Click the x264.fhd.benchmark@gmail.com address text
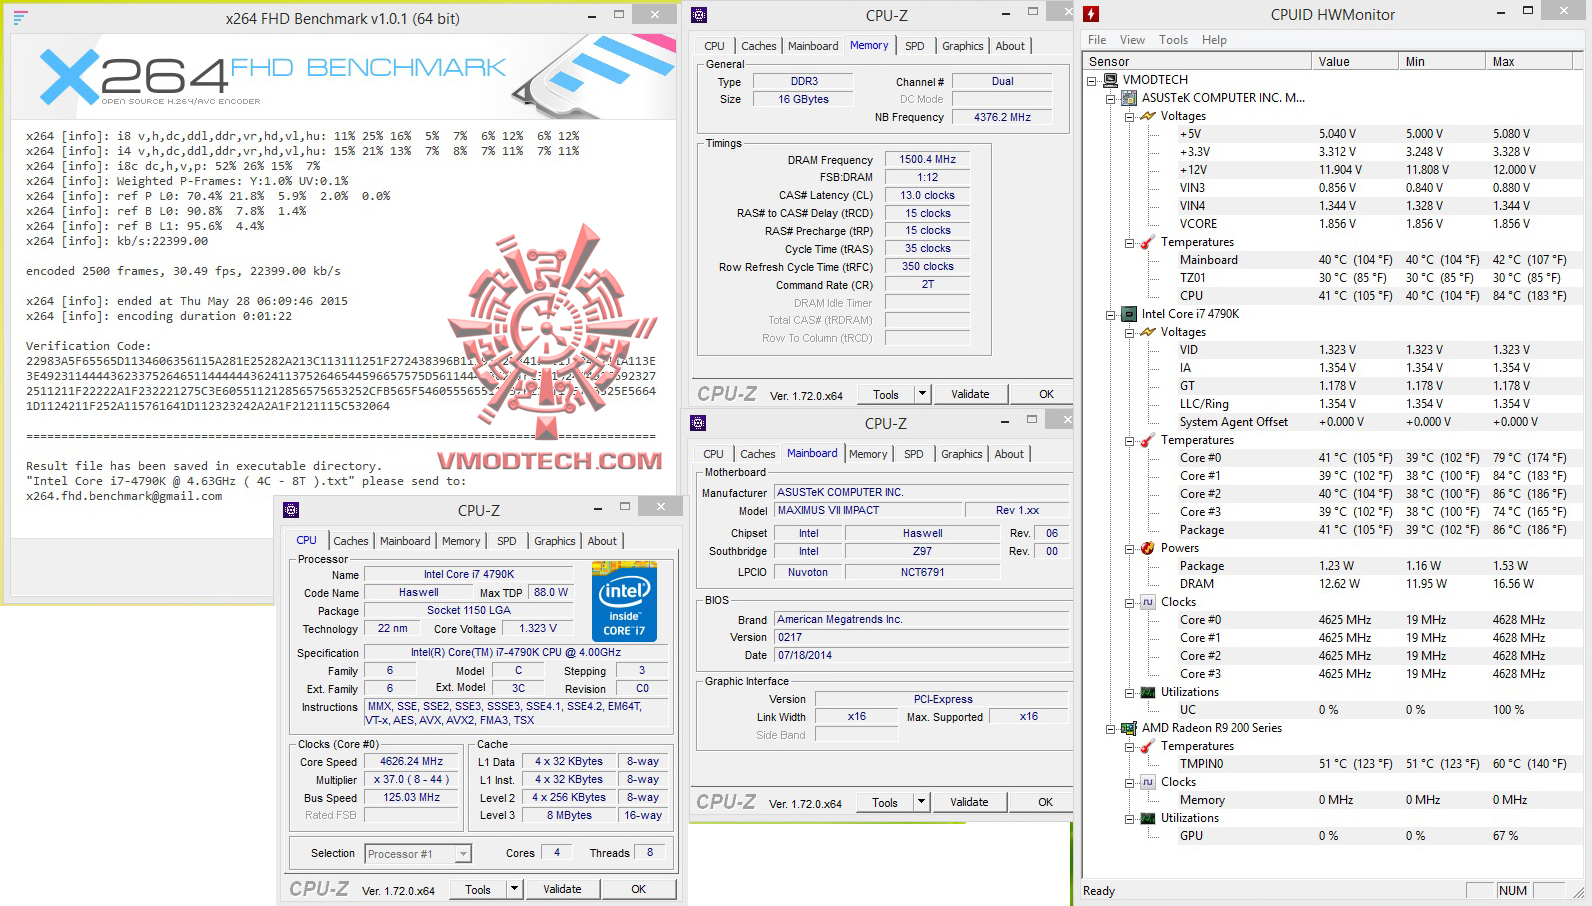 coord(124,496)
